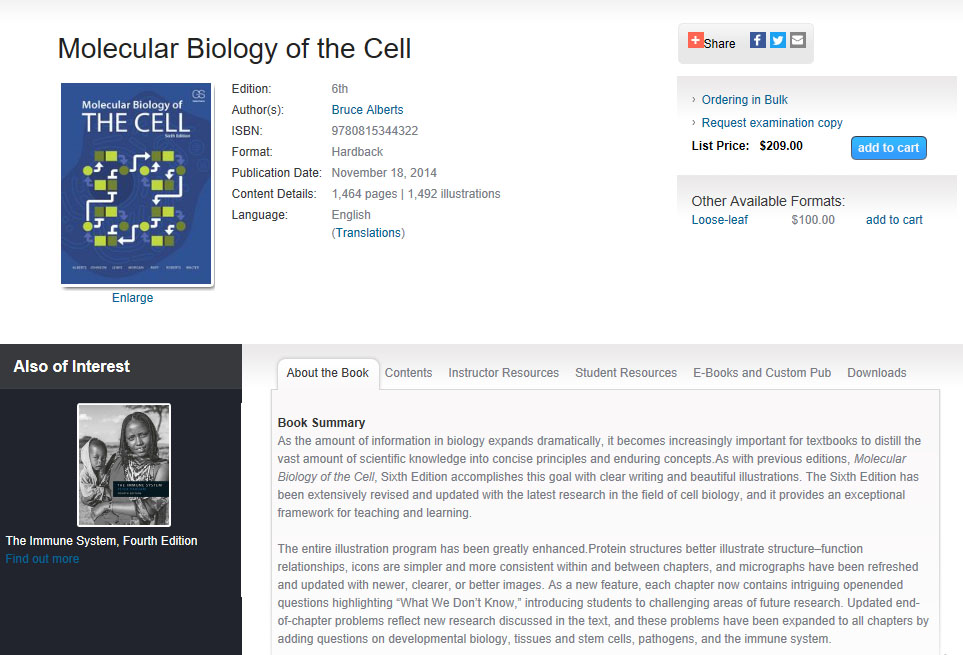Request an examination copy
Viewport: 963px width, 655px height.
771,123
